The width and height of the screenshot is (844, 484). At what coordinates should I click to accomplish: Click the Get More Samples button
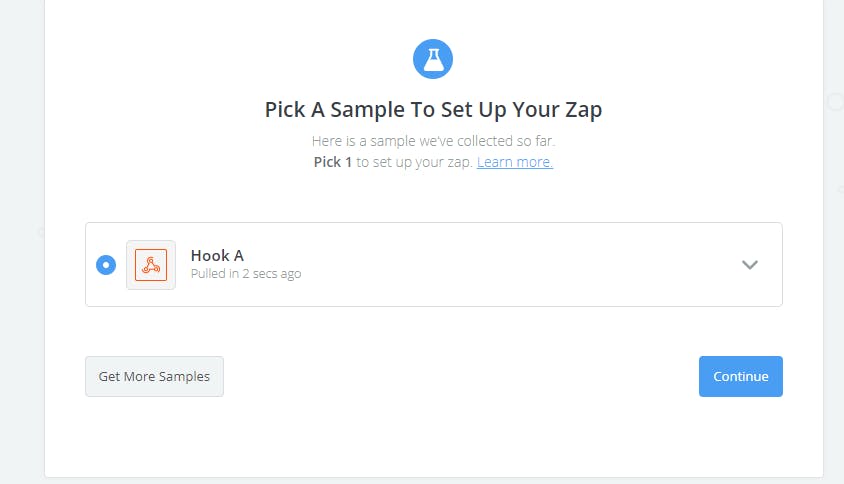(x=154, y=377)
